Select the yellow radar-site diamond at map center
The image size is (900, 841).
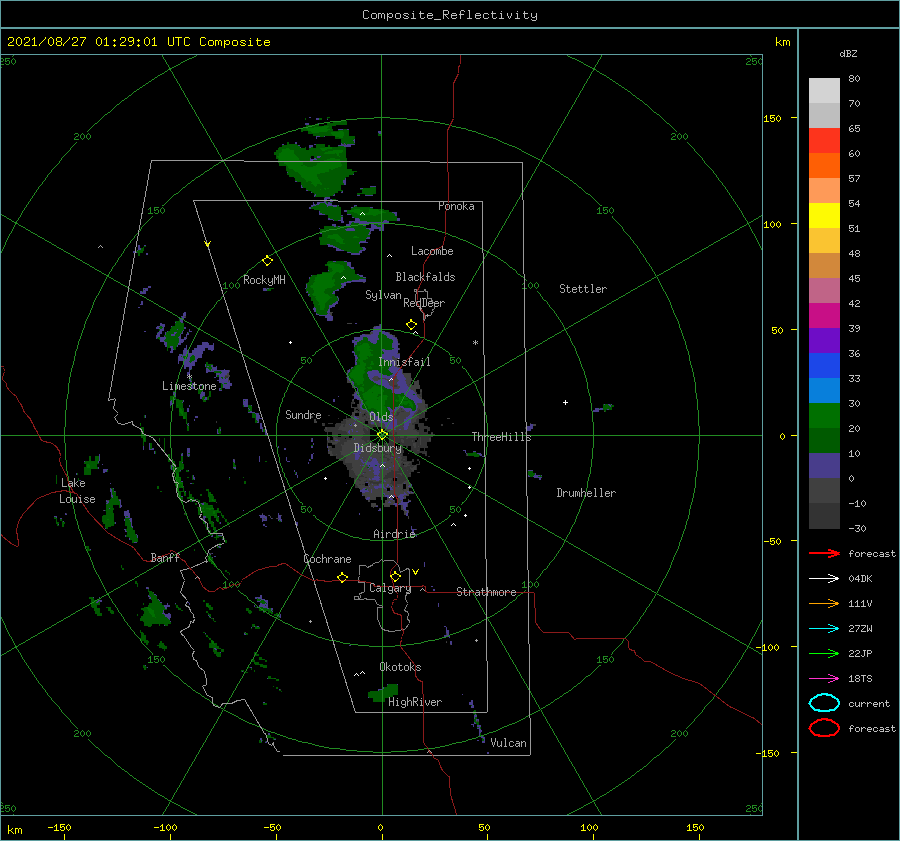pyautogui.click(x=382, y=435)
